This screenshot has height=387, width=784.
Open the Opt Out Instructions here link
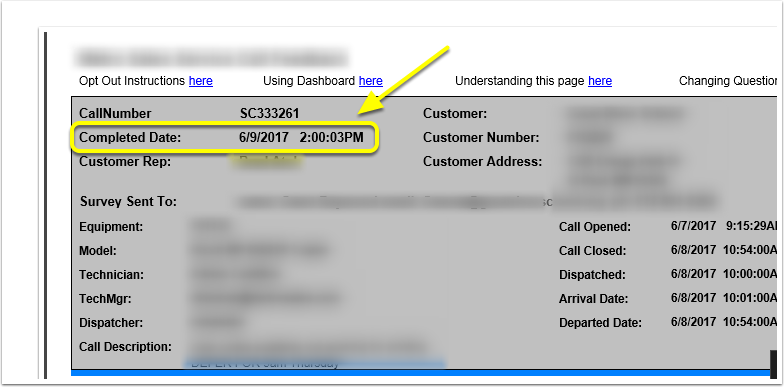pyautogui.click(x=200, y=81)
